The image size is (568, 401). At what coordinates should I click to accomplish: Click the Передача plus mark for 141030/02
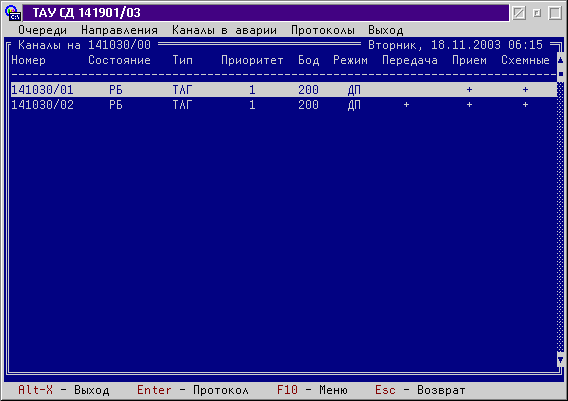406,105
